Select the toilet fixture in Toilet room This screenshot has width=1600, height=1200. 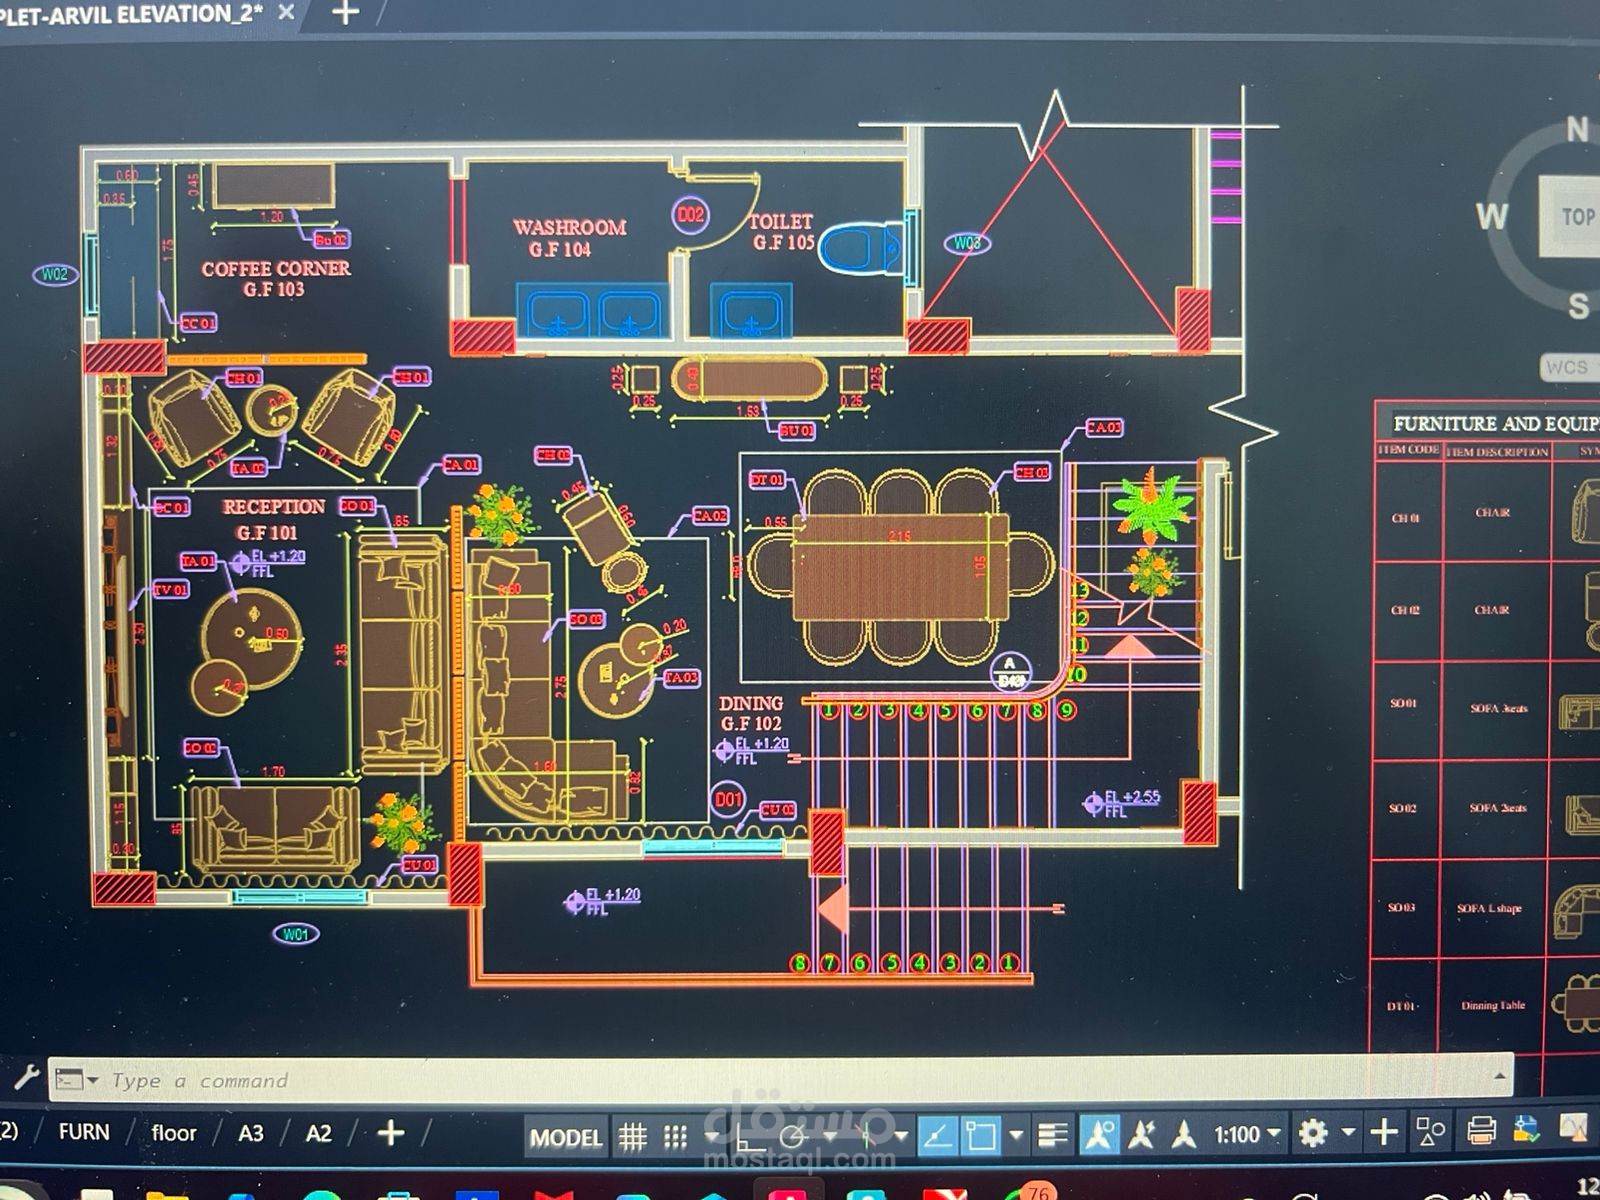(x=863, y=248)
